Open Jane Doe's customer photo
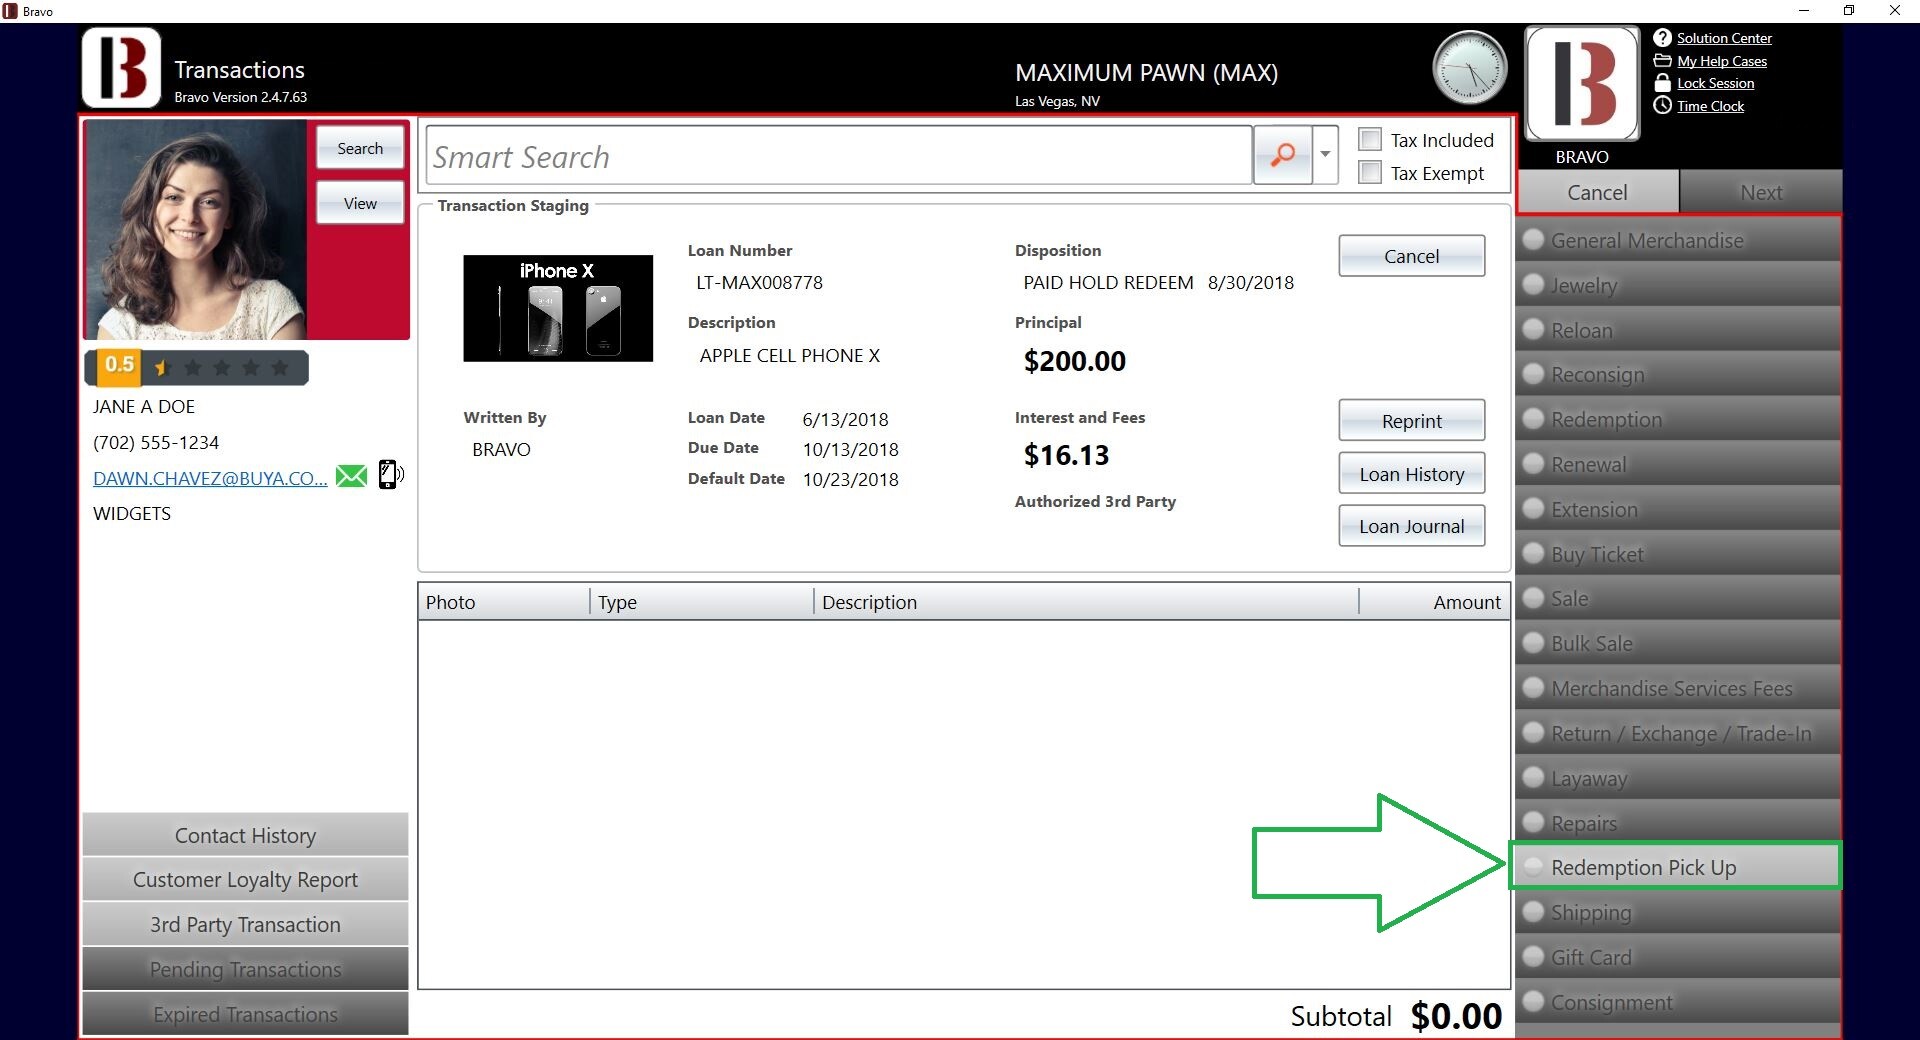 (196, 230)
